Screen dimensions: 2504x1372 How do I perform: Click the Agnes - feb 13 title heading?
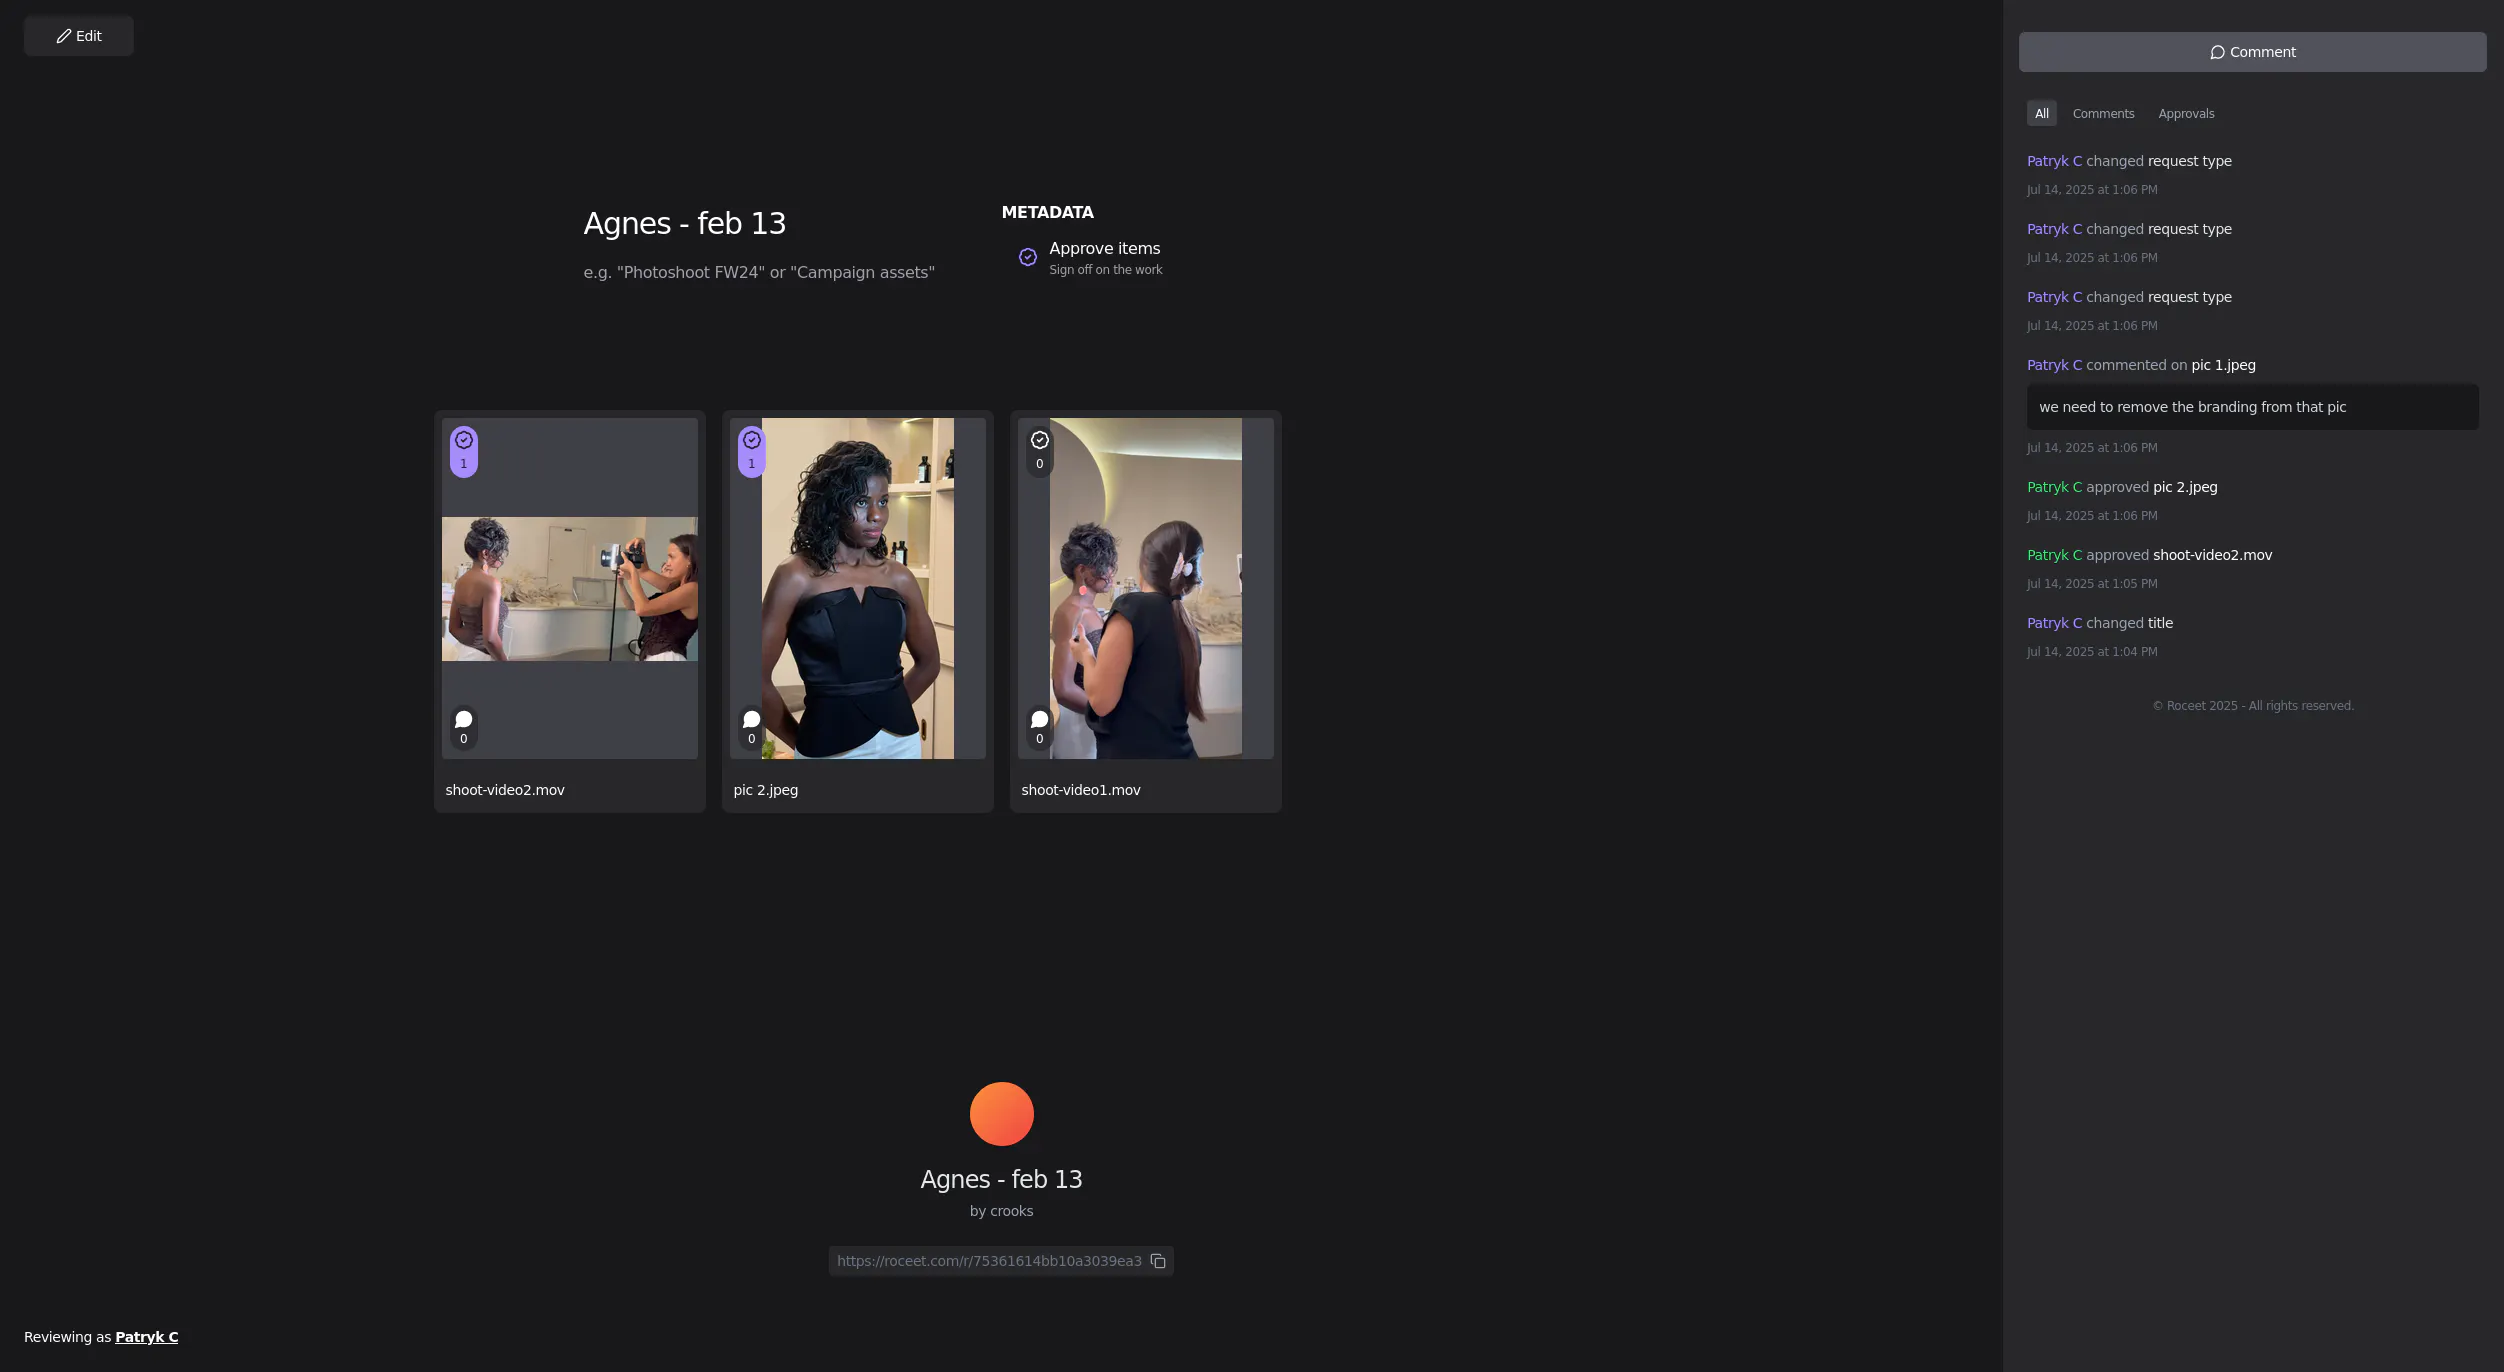[x=685, y=223]
